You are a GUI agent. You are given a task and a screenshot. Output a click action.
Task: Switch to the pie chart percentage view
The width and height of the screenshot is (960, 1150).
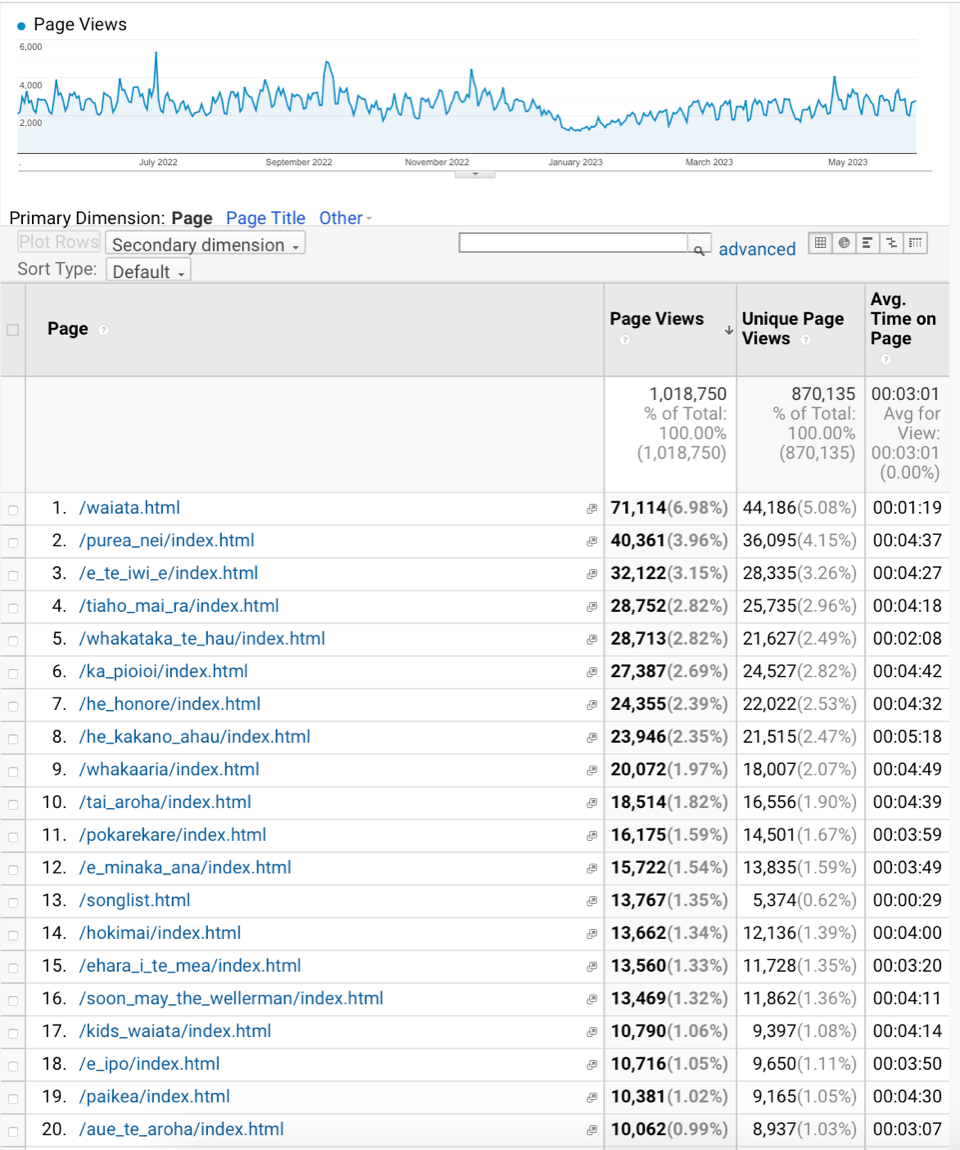point(844,243)
